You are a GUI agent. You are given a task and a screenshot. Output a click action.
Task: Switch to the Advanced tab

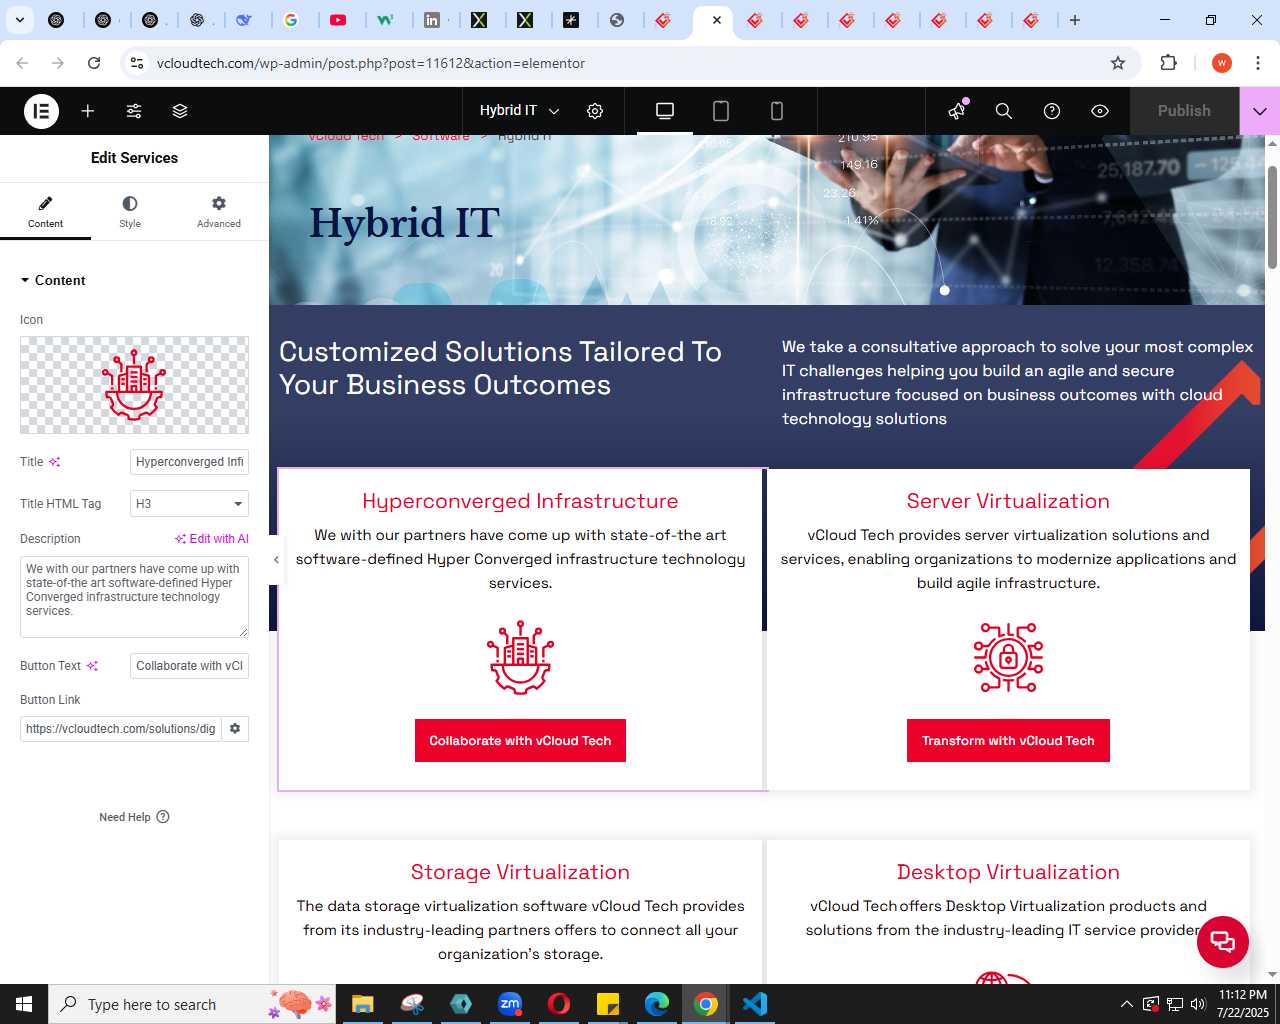pos(219,211)
